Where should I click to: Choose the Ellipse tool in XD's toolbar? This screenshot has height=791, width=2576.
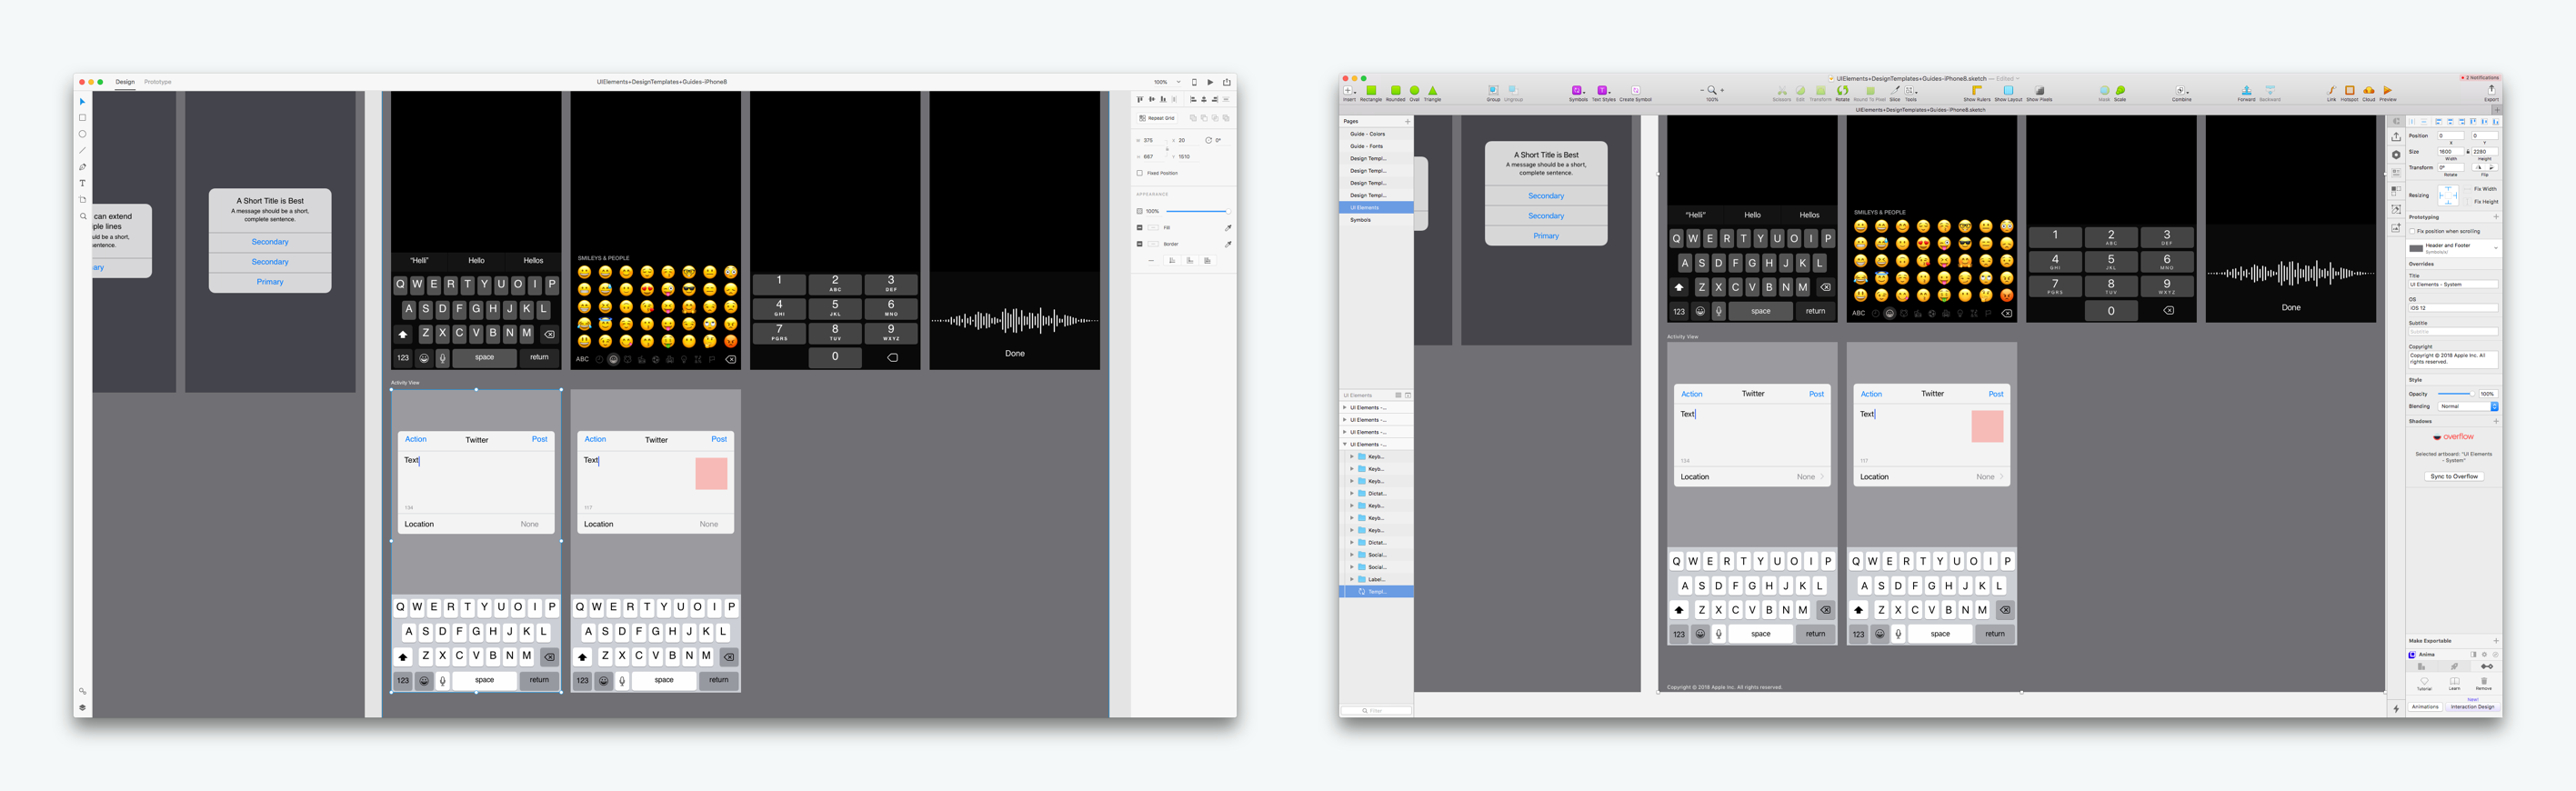[x=82, y=134]
